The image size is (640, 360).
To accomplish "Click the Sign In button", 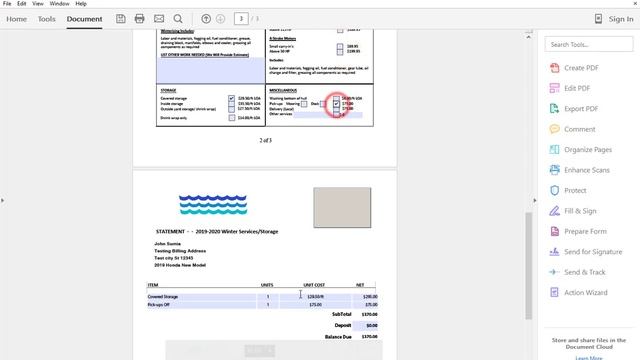I will point(621,19).
